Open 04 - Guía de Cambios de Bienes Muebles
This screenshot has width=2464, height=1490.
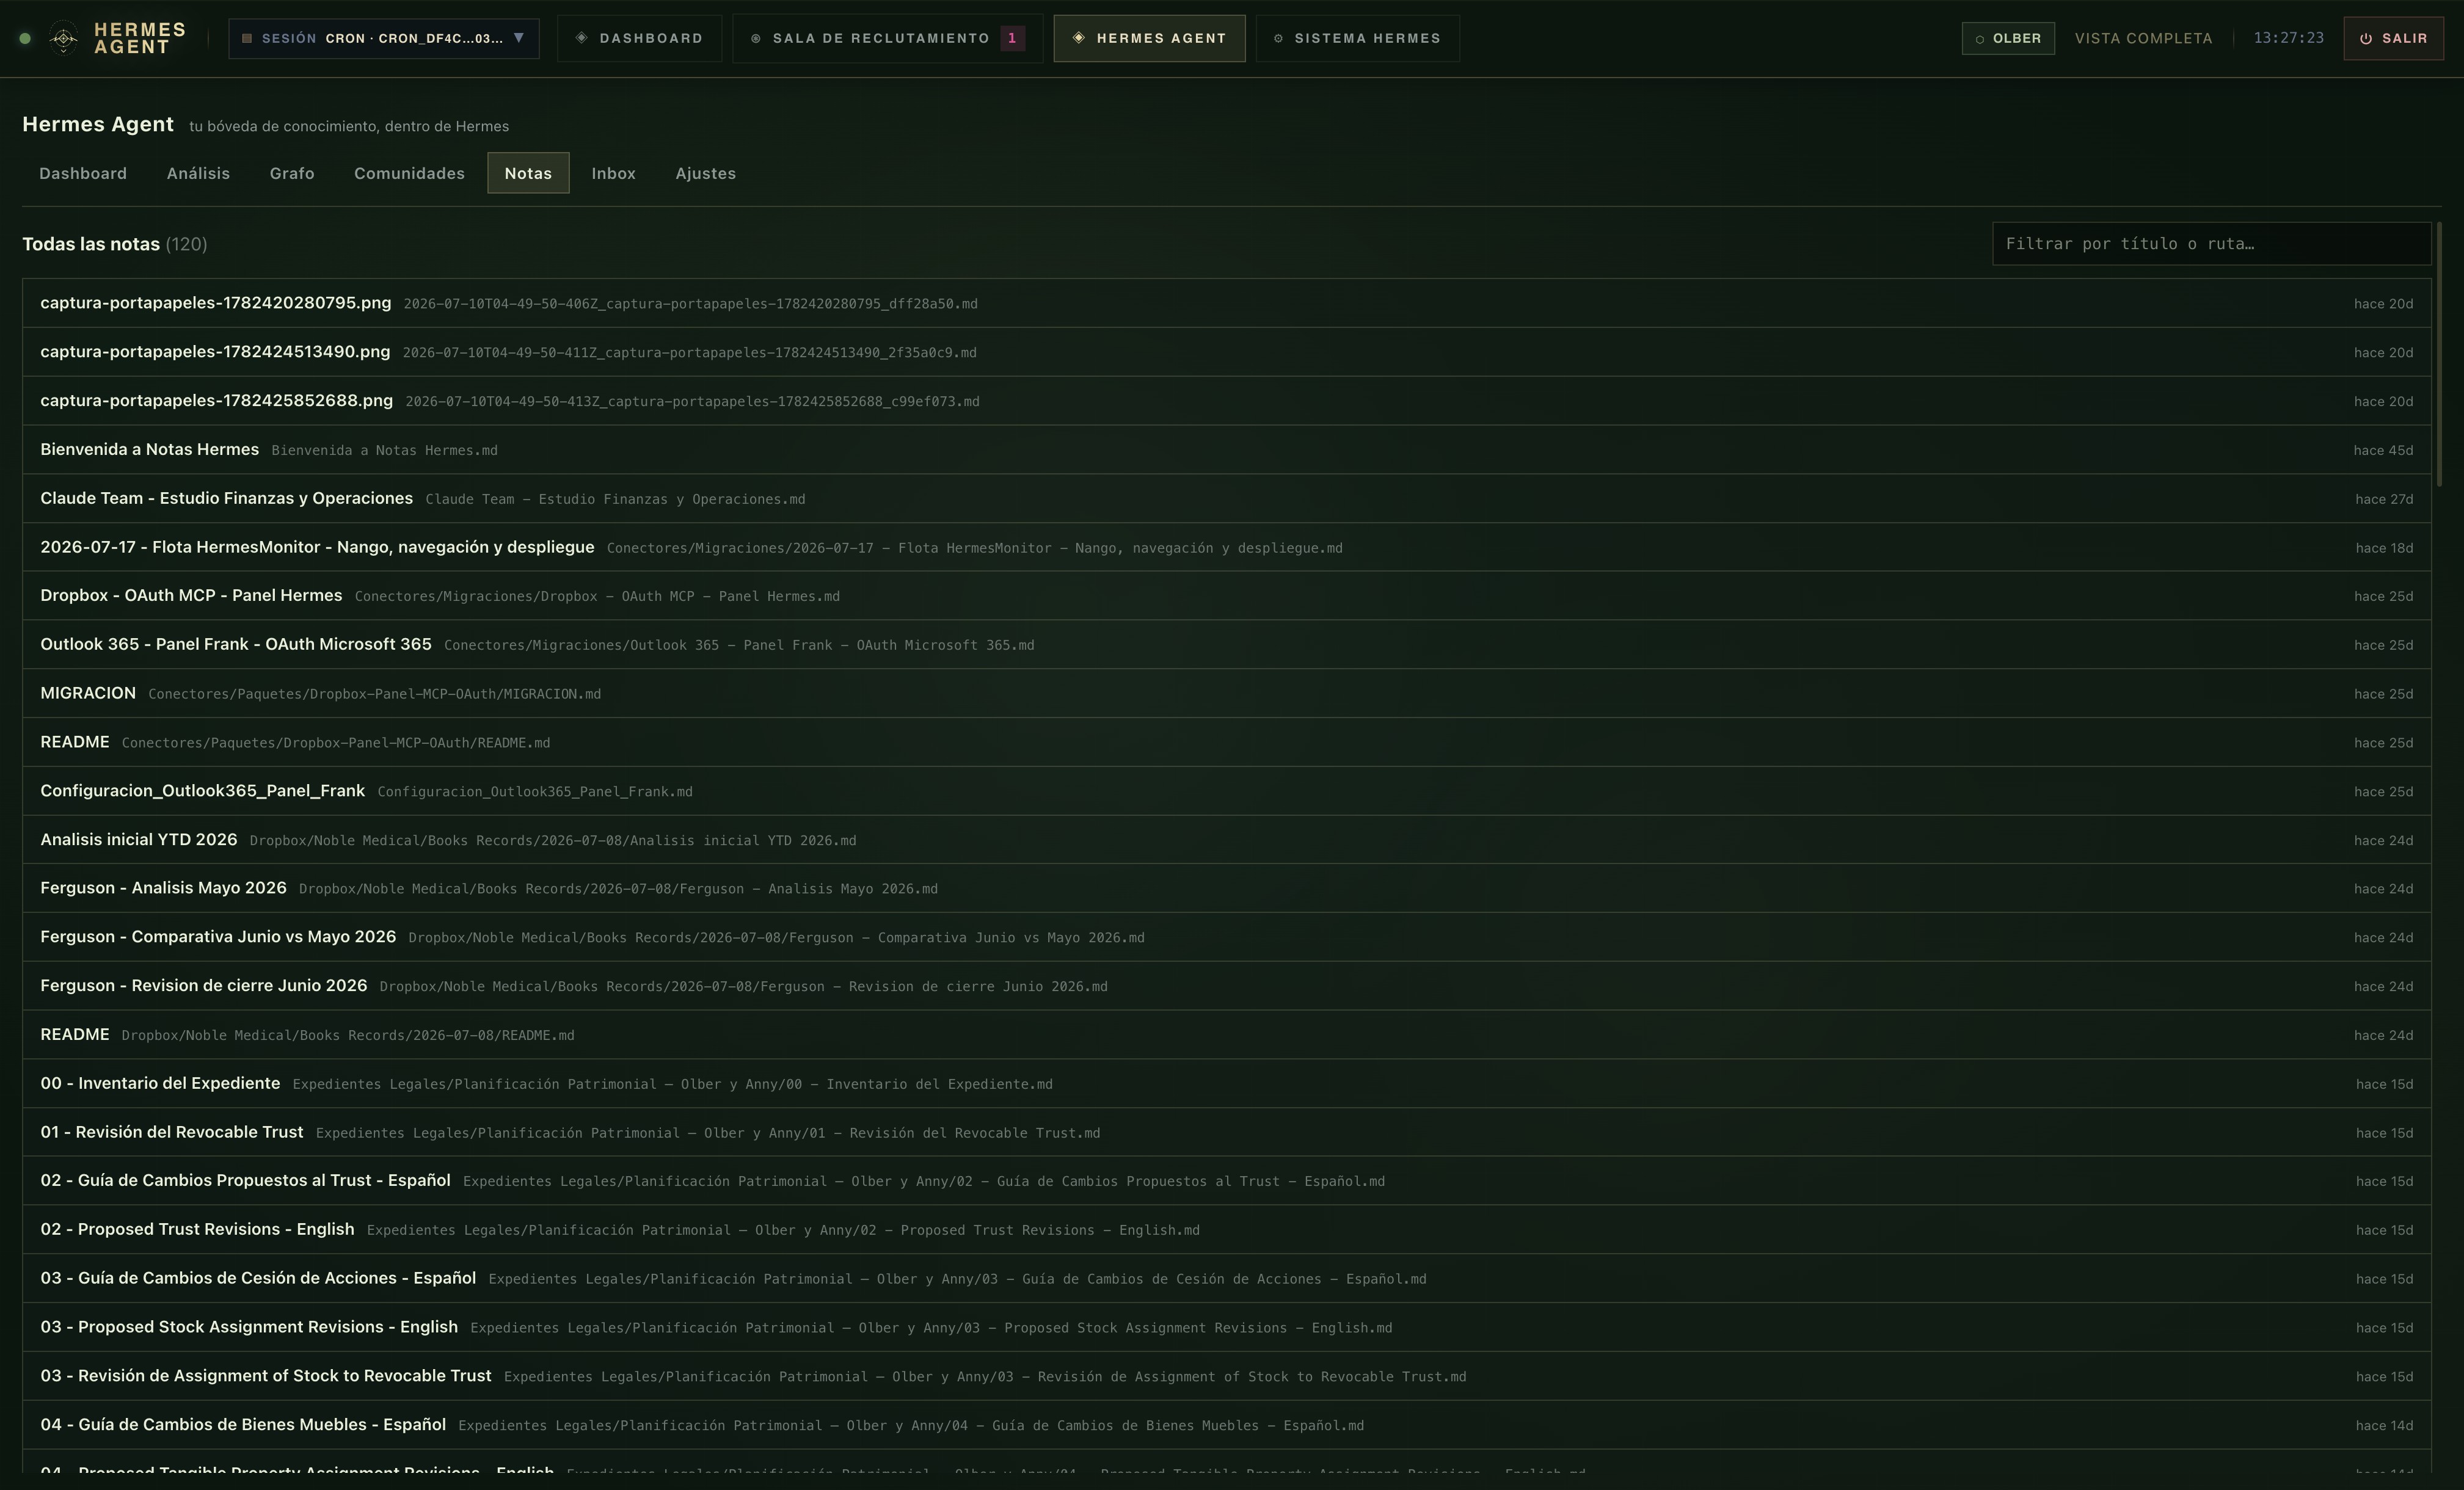point(1226,1425)
